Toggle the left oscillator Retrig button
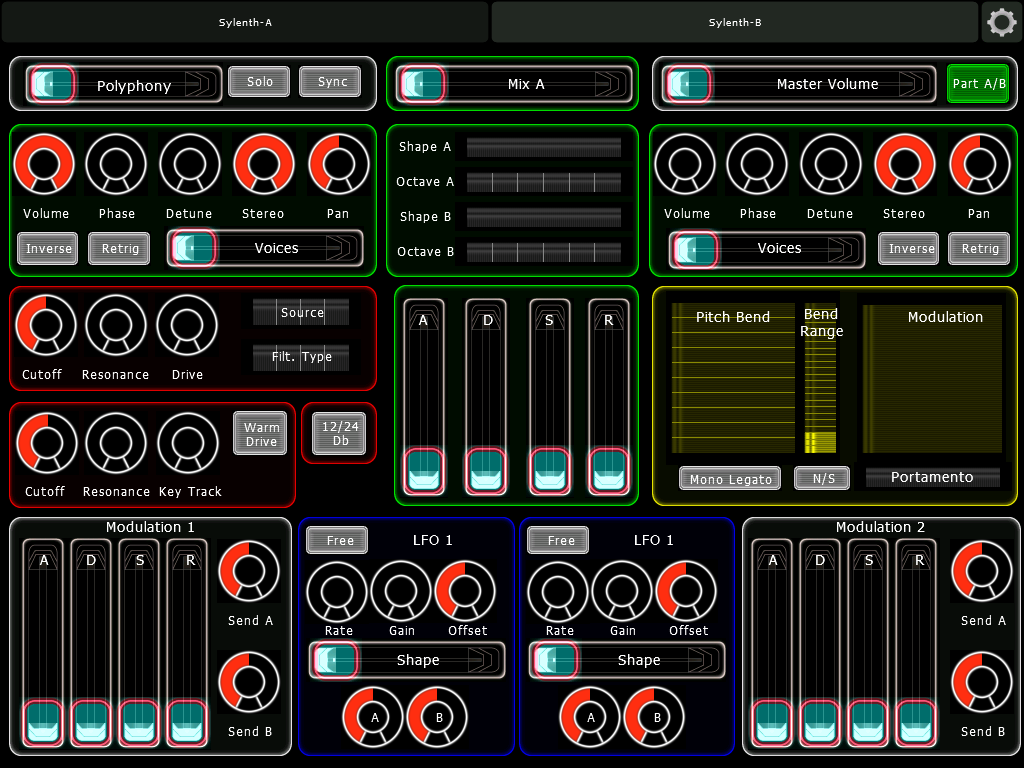This screenshot has width=1024, height=768. coord(120,248)
